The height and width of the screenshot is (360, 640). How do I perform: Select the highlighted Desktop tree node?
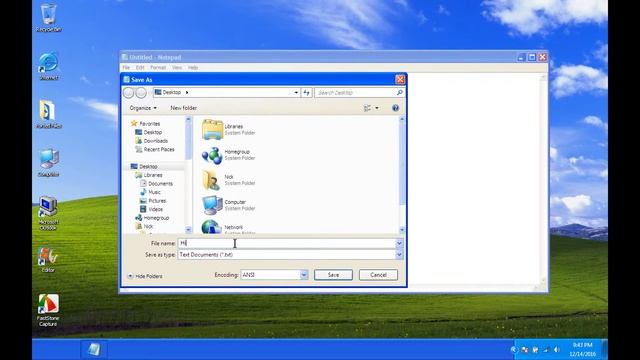click(144, 167)
